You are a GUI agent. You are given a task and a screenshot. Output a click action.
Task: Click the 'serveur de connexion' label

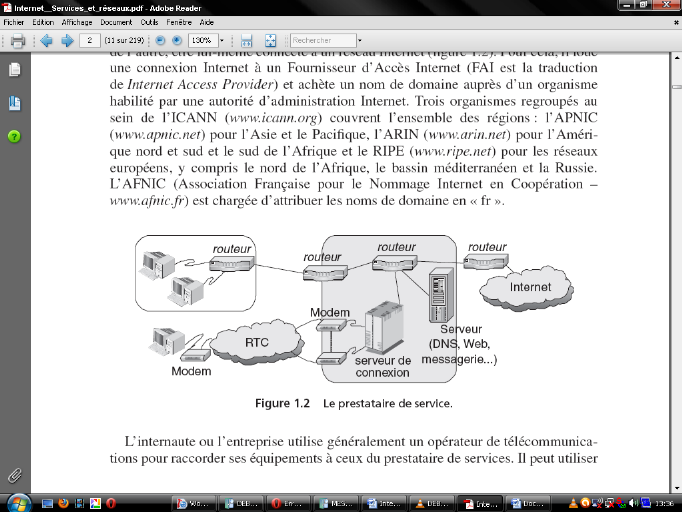pos(382,367)
